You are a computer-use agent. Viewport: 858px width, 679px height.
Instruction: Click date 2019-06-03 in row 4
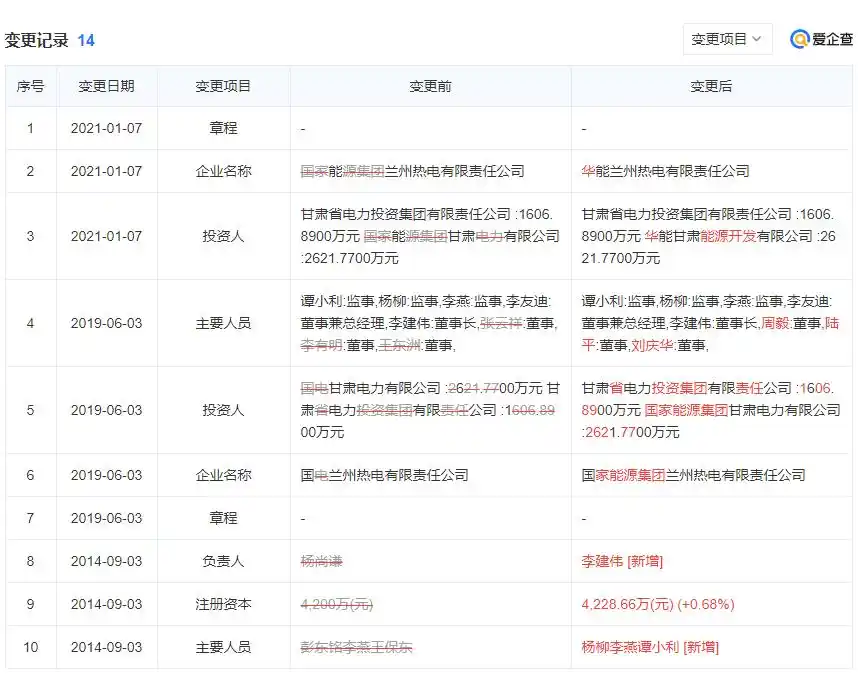coord(106,323)
